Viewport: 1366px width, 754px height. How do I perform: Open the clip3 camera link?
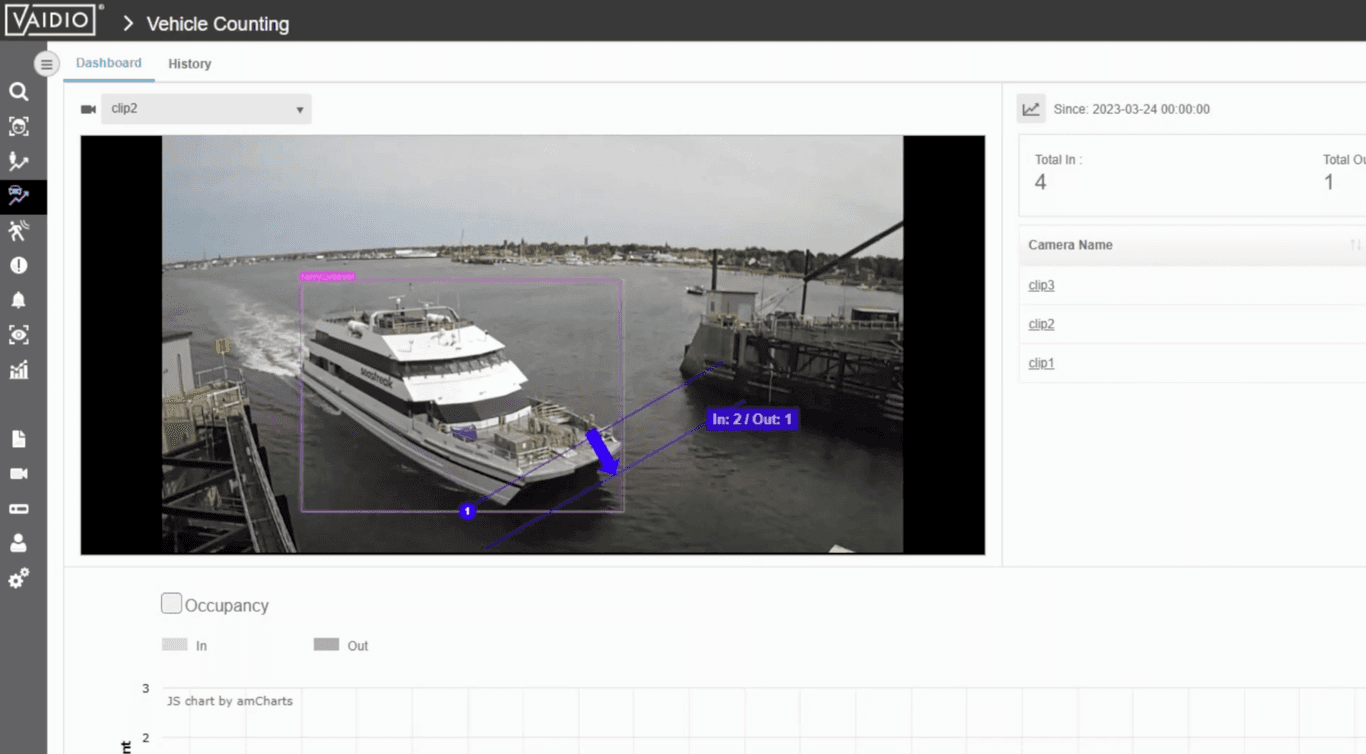click(x=1040, y=285)
